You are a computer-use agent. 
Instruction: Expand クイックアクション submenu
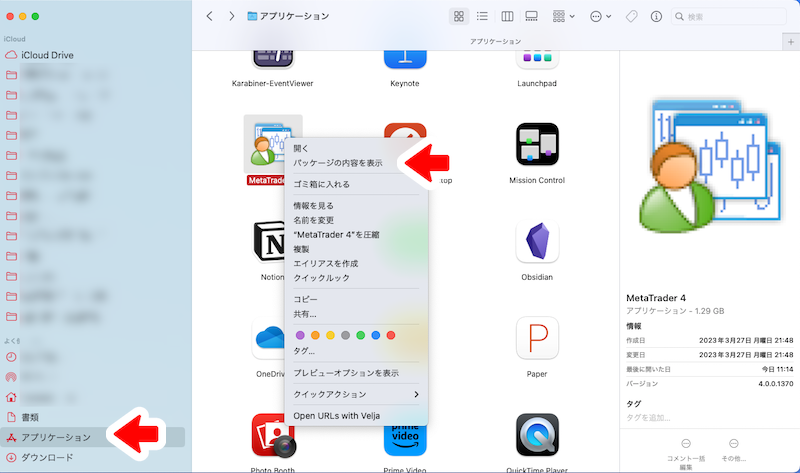click(x=356, y=394)
